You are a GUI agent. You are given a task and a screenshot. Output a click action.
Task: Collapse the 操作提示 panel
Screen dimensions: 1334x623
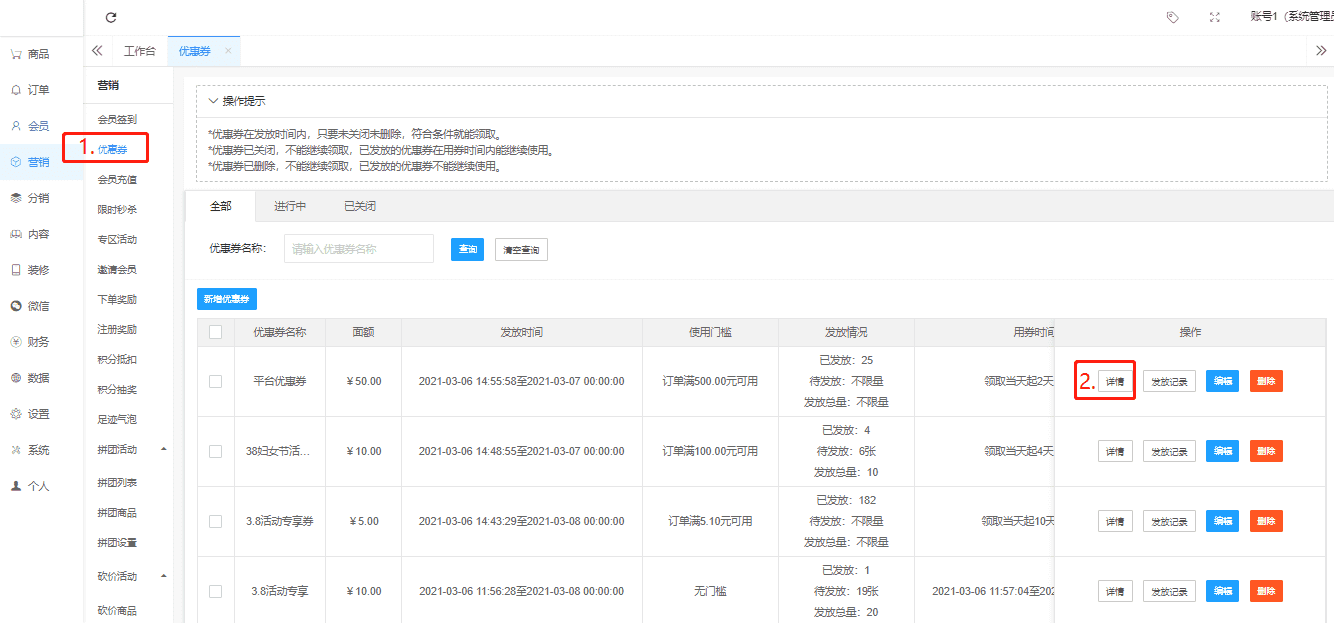point(213,101)
